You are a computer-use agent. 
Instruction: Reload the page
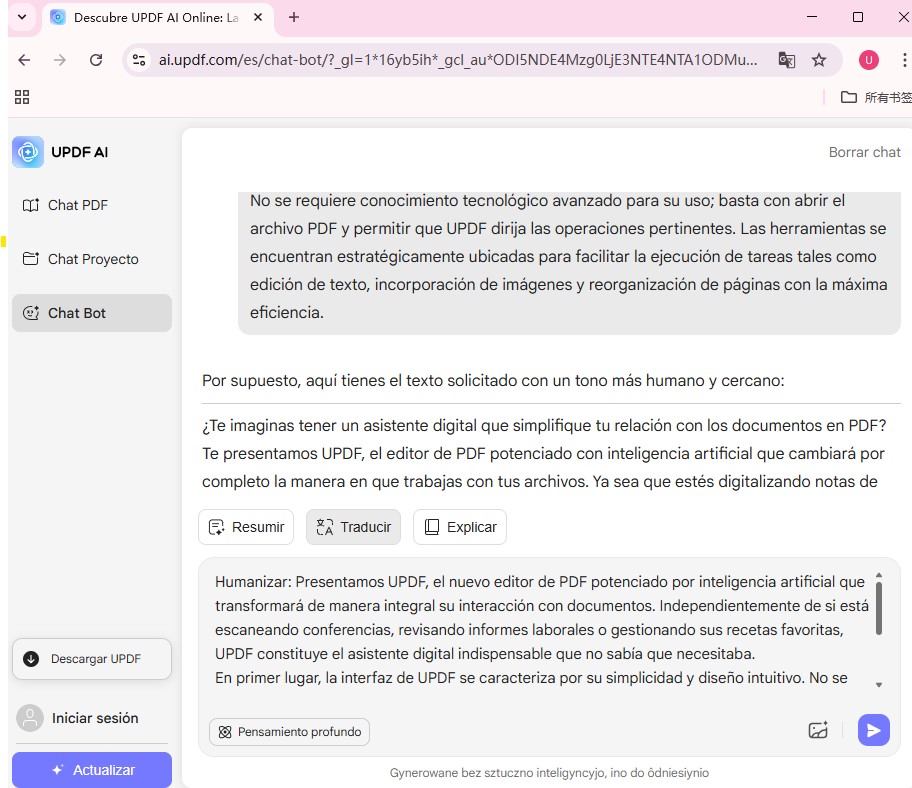point(96,60)
